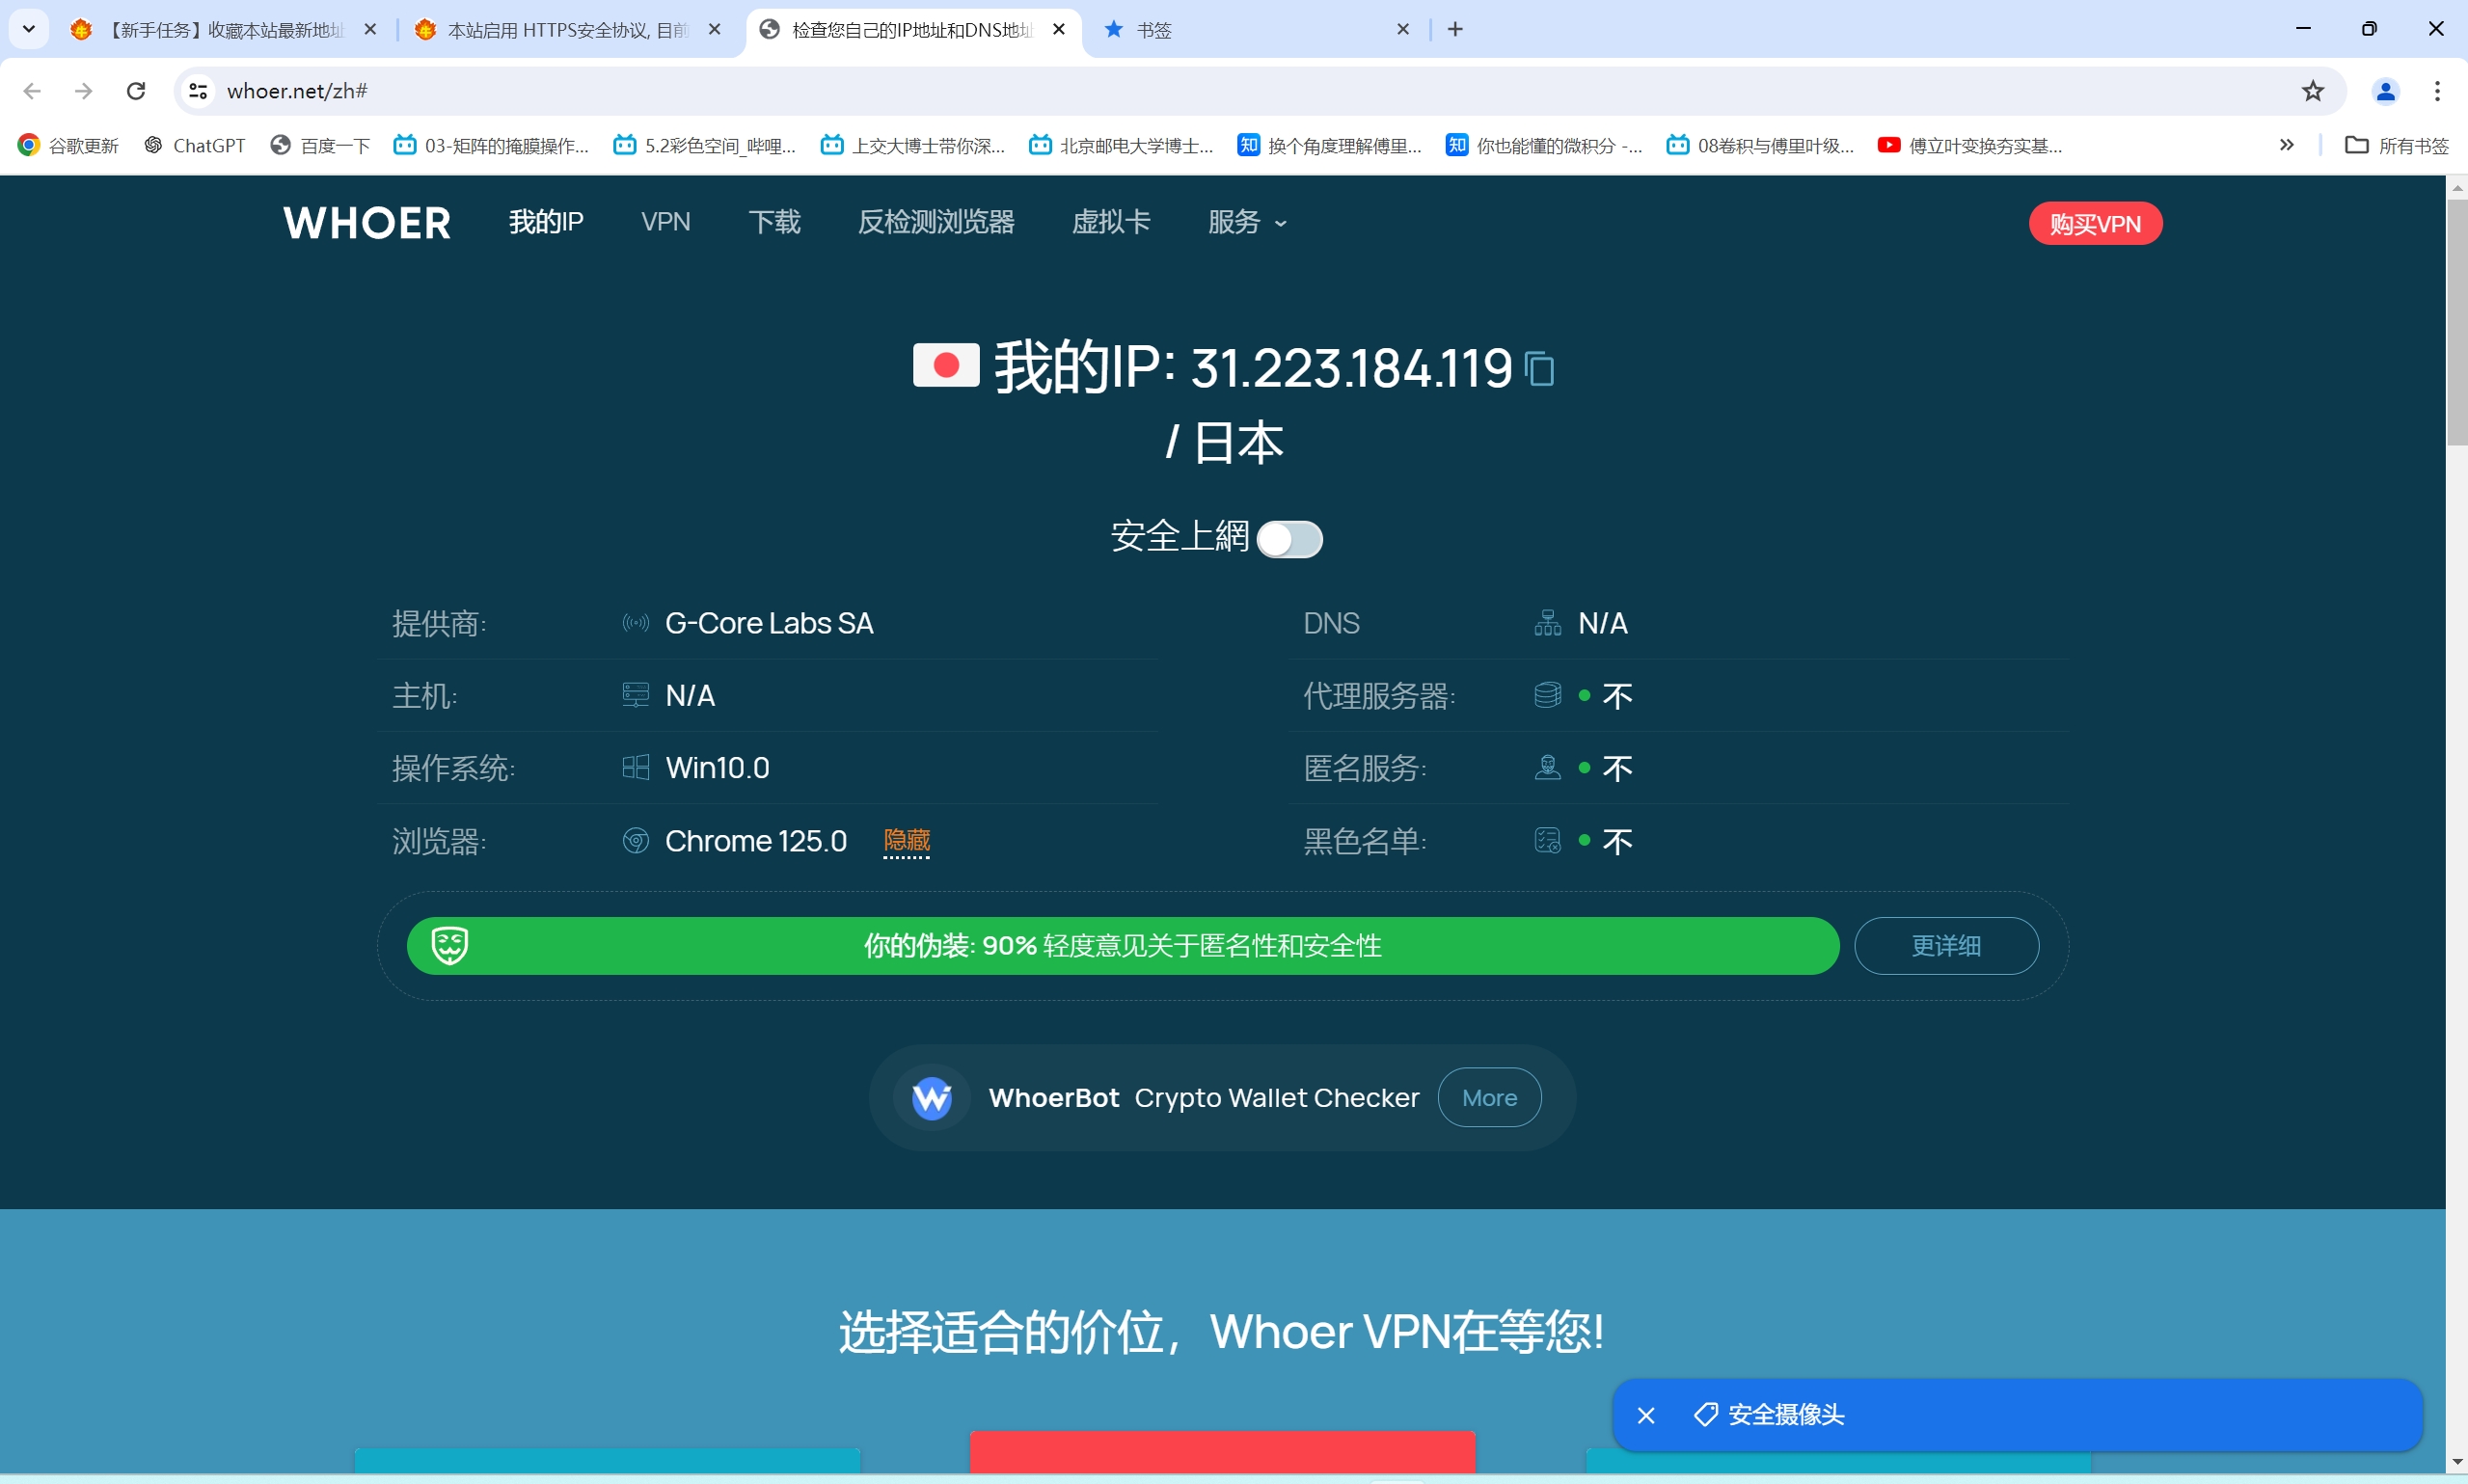Click the browser icon beside Chrome 125.0
This screenshot has width=2468, height=1484.
[636, 840]
